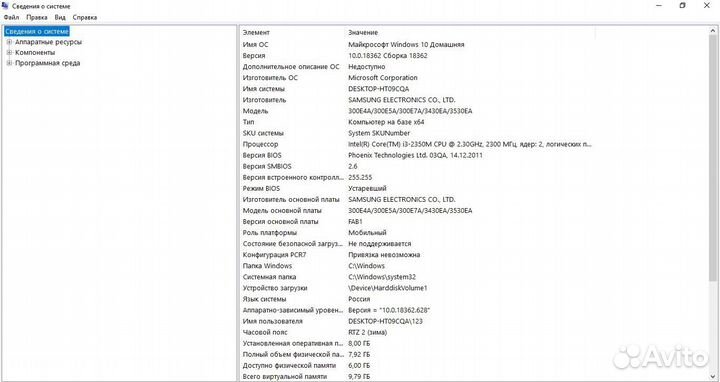Select value 255.255
Screen dimensions: 720x382
pos(360,177)
